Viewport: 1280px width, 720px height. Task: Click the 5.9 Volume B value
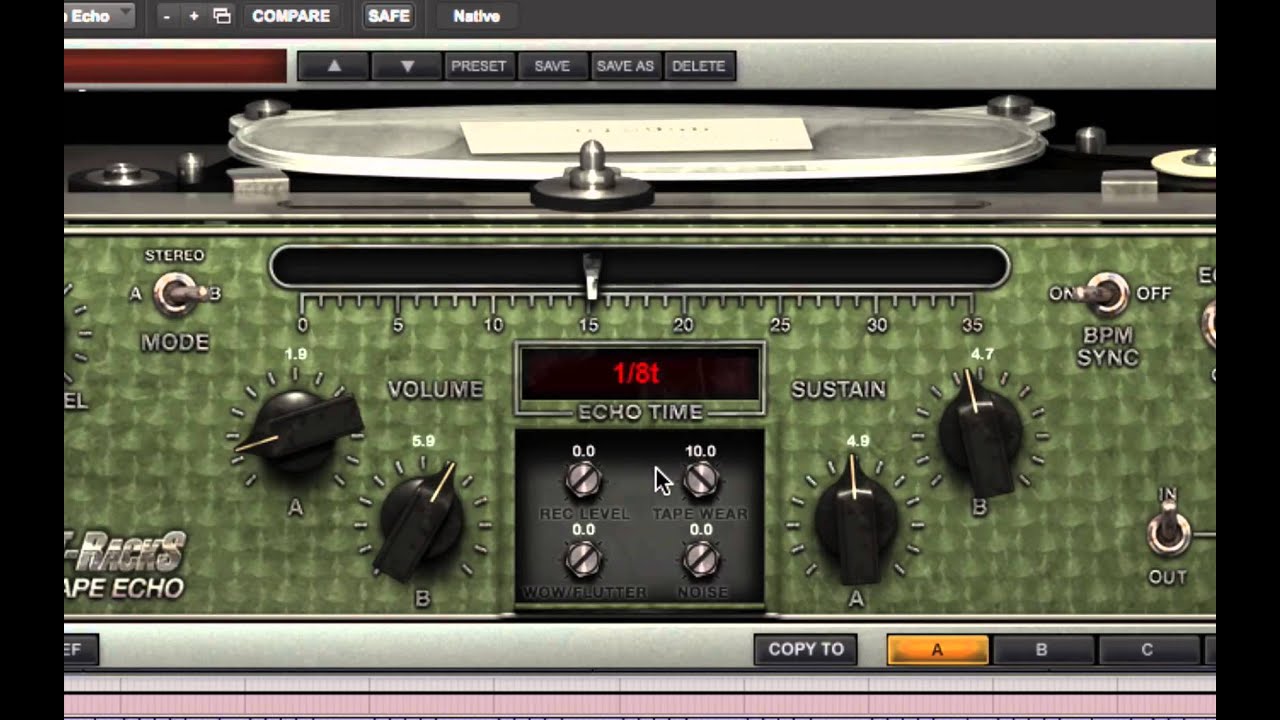(423, 440)
